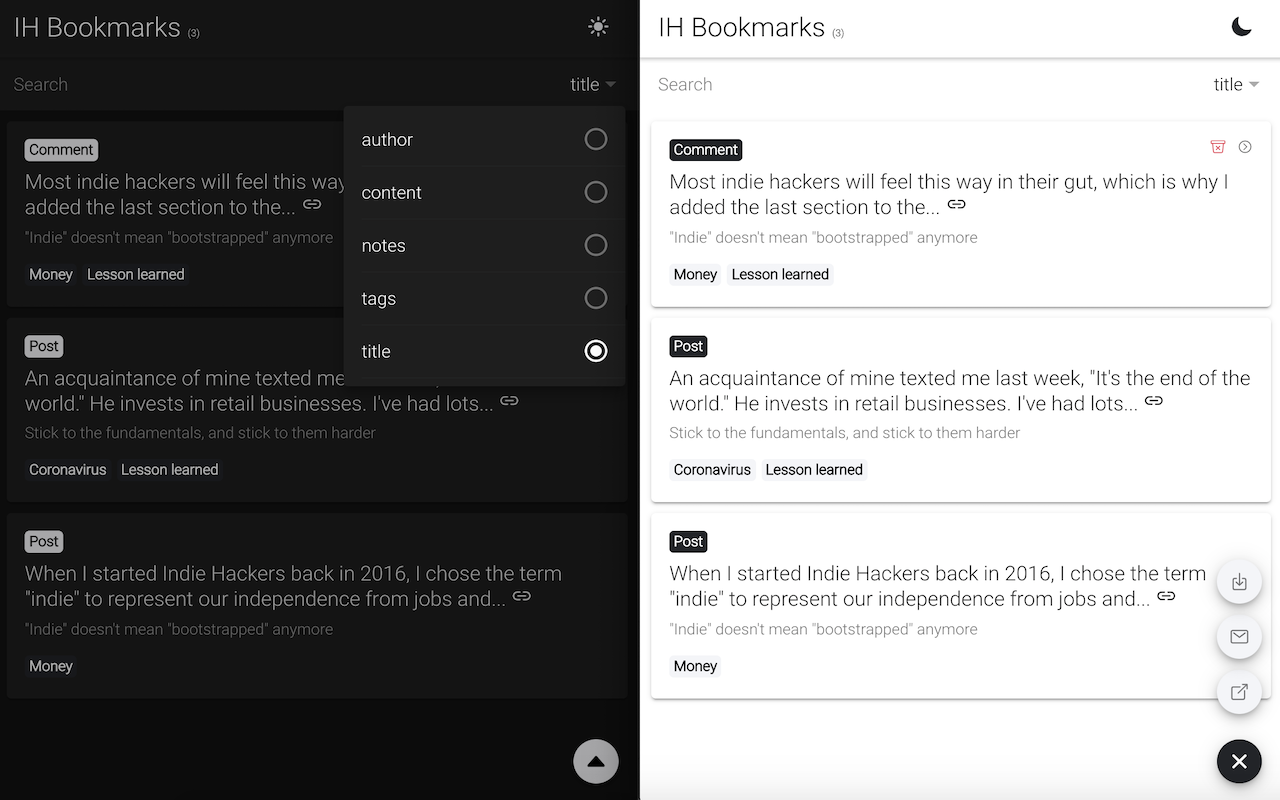The width and height of the screenshot is (1280, 800).
Task: Open Comment bookmark details arrow icon
Action: 1245,147
